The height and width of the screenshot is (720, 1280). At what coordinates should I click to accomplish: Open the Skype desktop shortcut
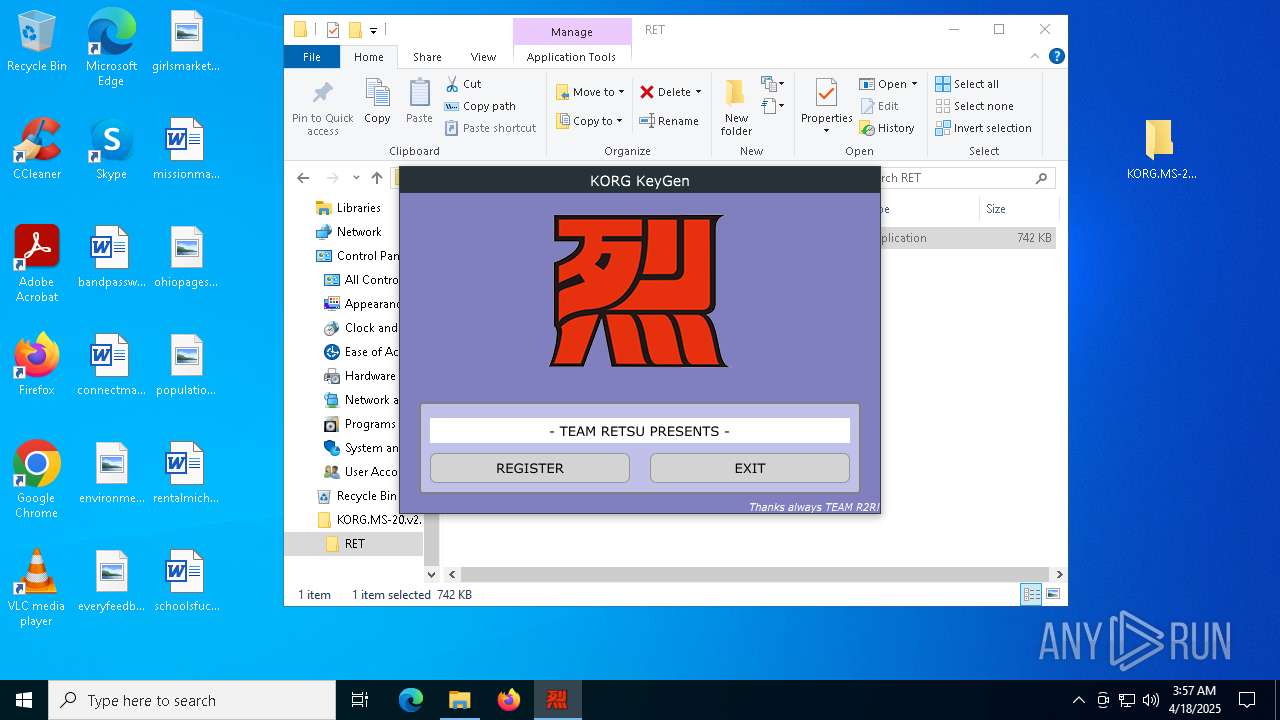(111, 150)
